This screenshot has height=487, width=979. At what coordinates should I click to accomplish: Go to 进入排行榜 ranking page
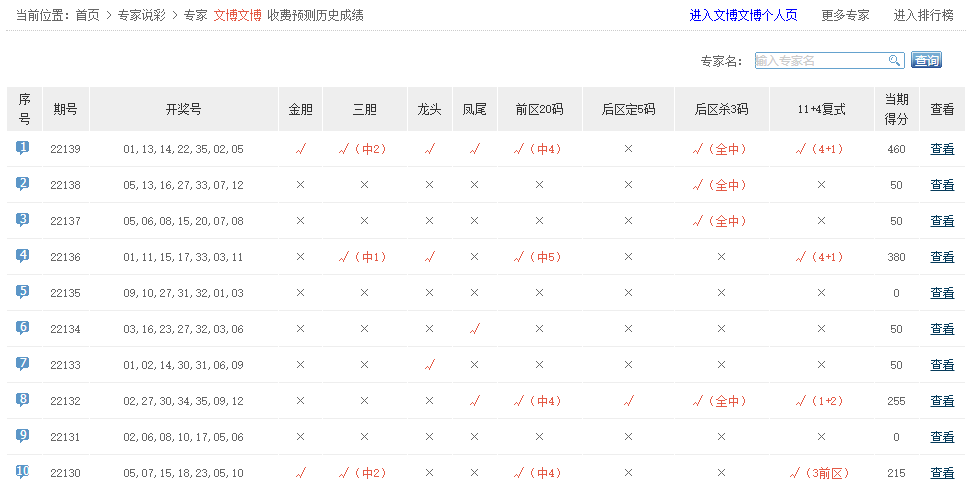(x=925, y=15)
